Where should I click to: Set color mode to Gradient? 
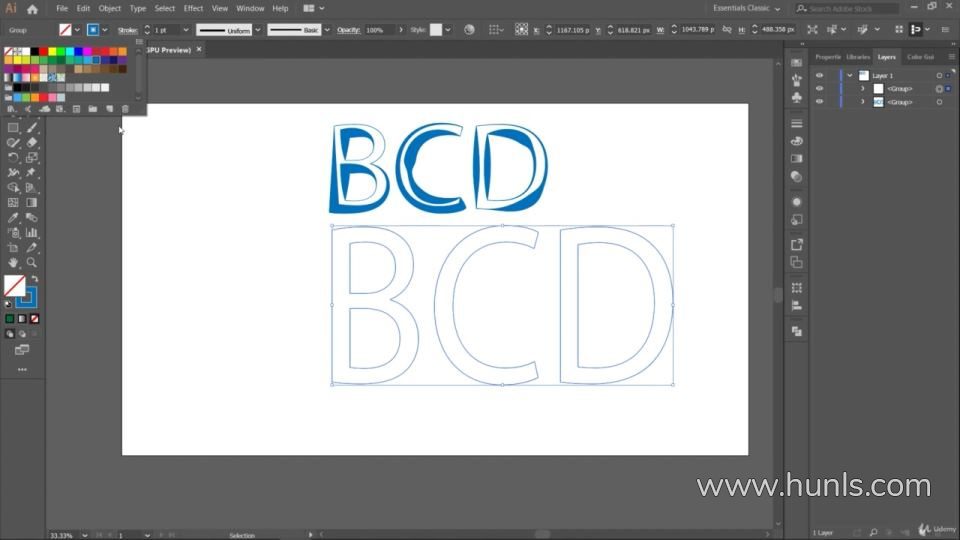point(22,319)
